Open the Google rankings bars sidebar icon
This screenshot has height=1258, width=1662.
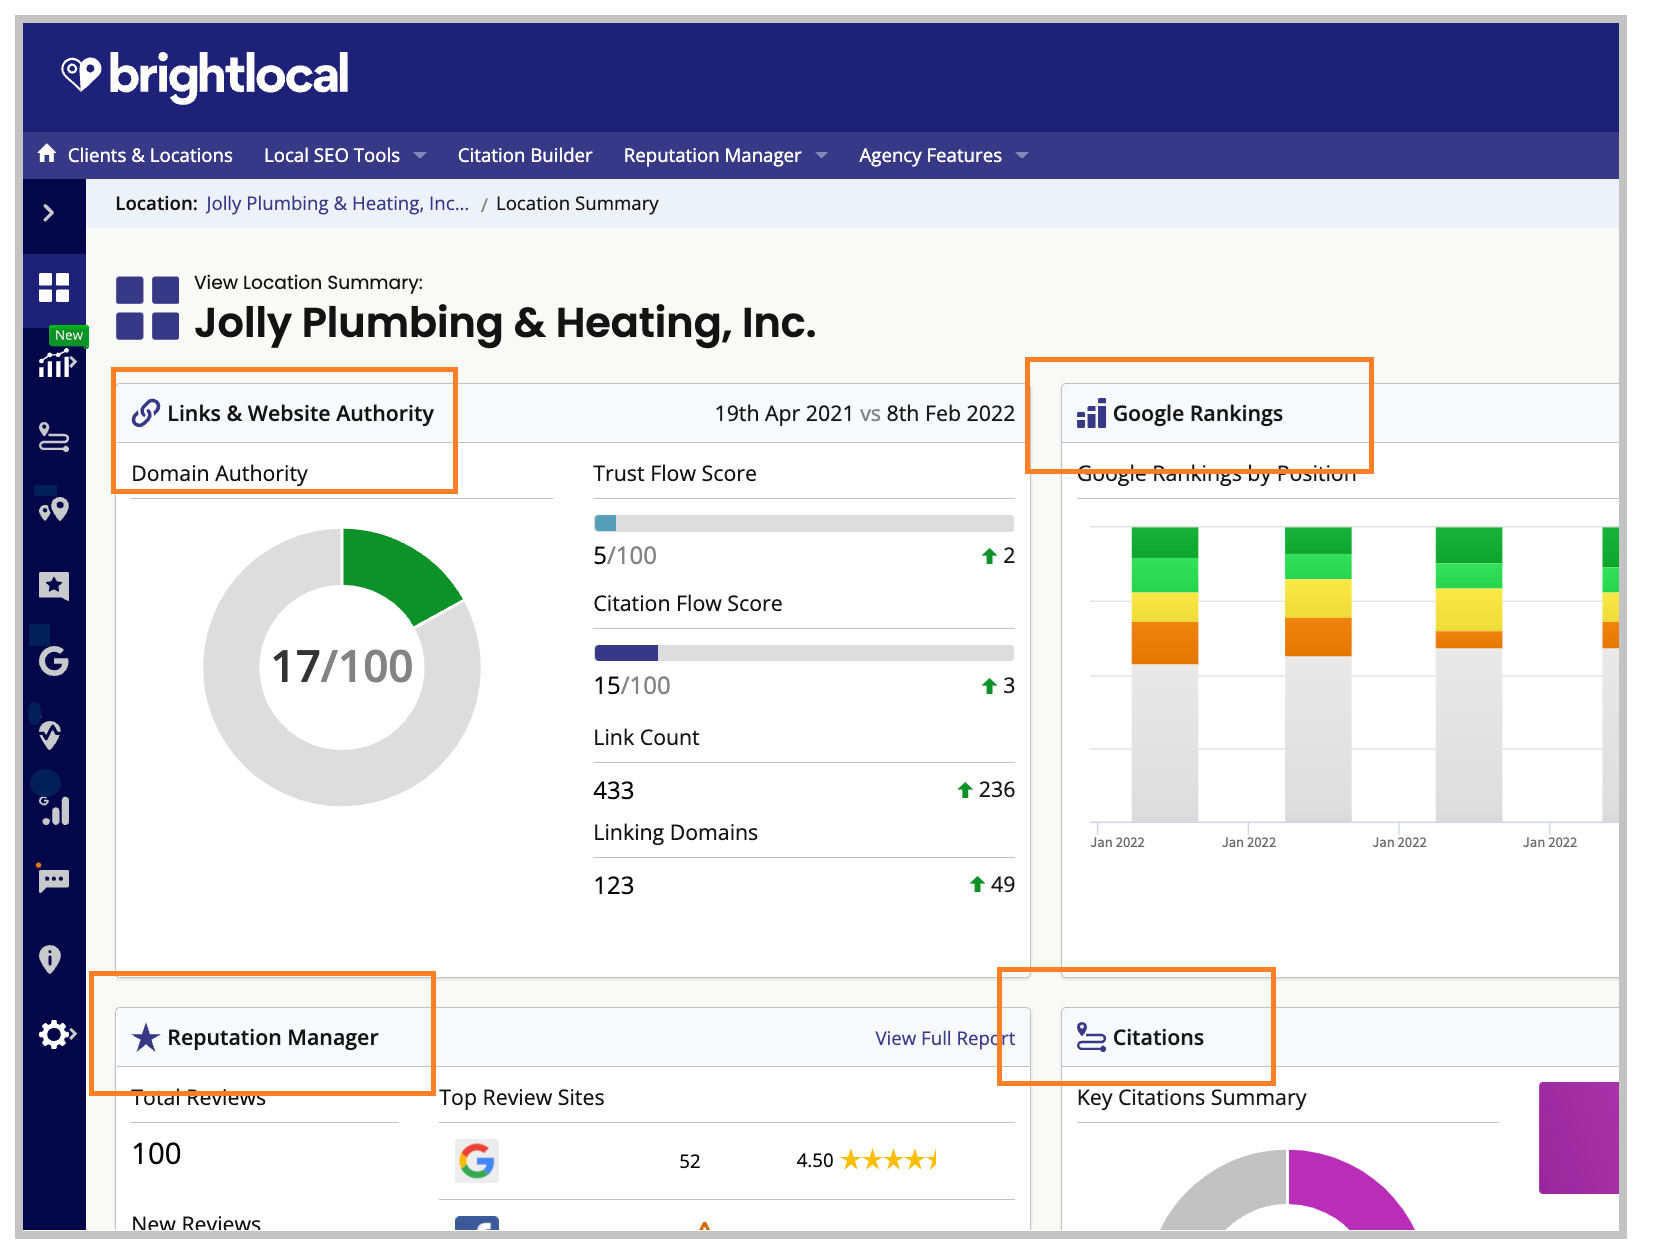[55, 810]
